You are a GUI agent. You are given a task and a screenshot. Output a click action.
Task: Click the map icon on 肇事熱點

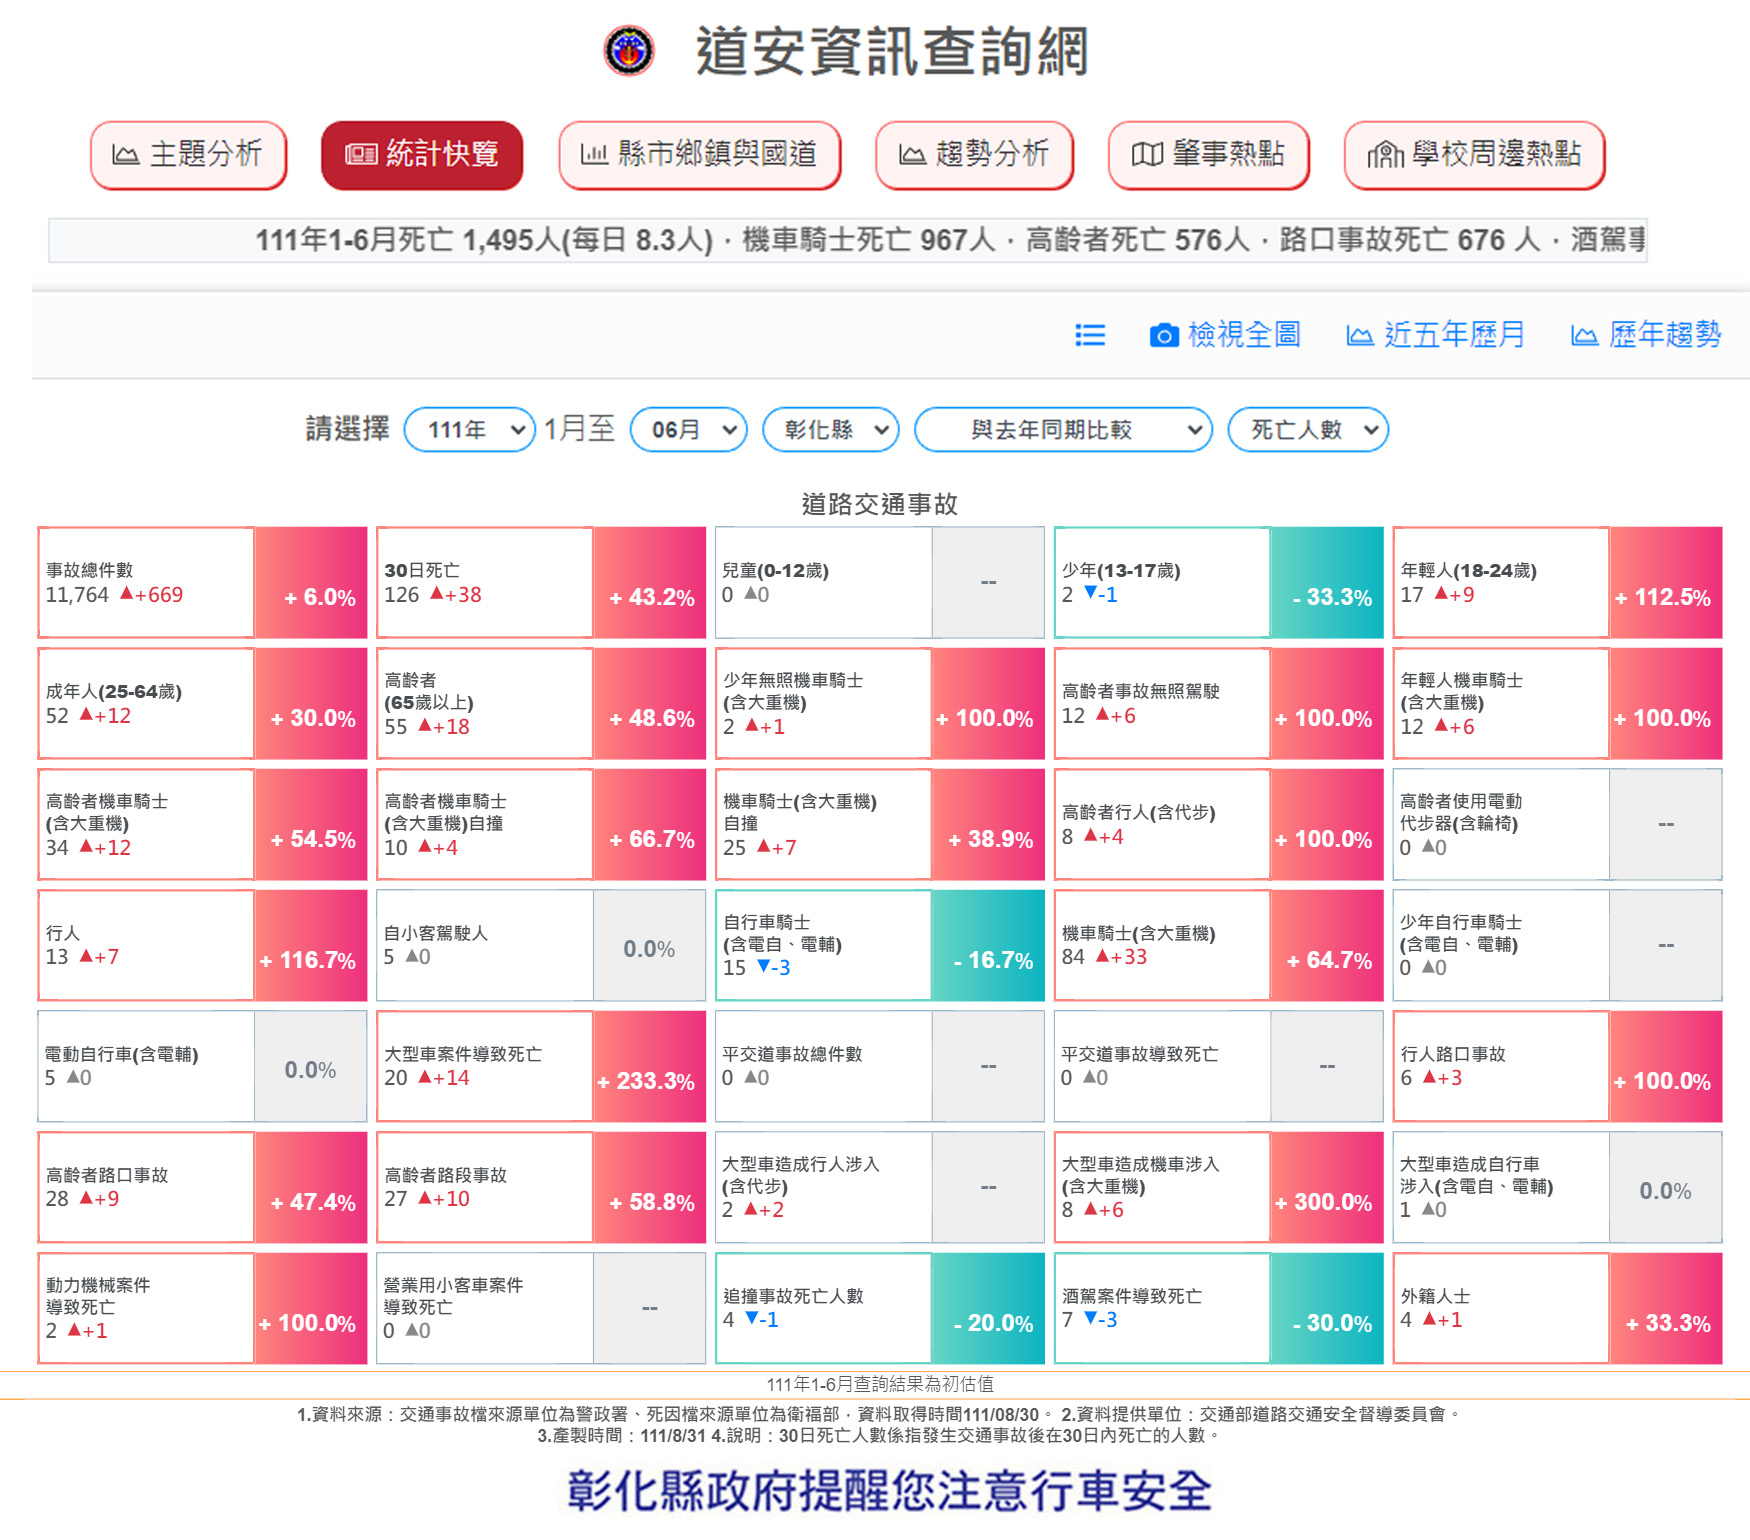coord(1147,154)
